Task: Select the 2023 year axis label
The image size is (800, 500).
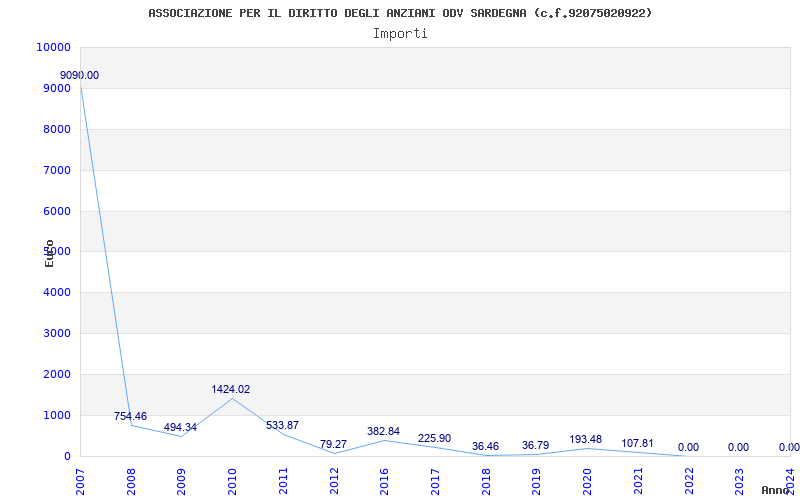Action: pos(739,479)
